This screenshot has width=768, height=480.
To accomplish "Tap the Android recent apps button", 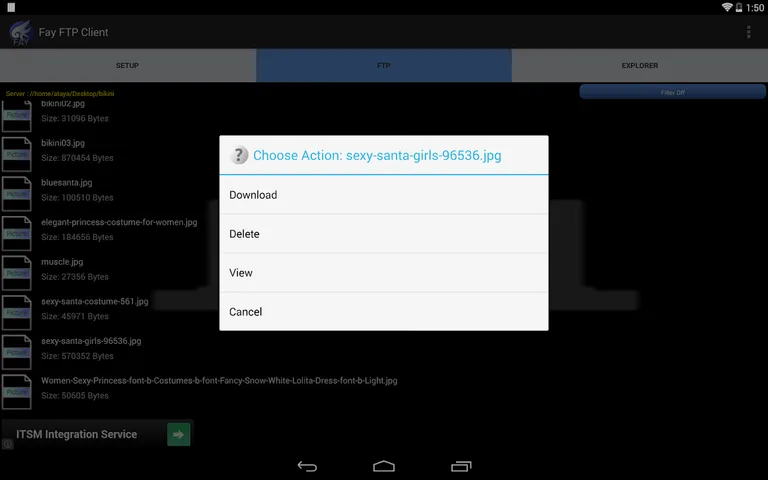I will click(460, 466).
